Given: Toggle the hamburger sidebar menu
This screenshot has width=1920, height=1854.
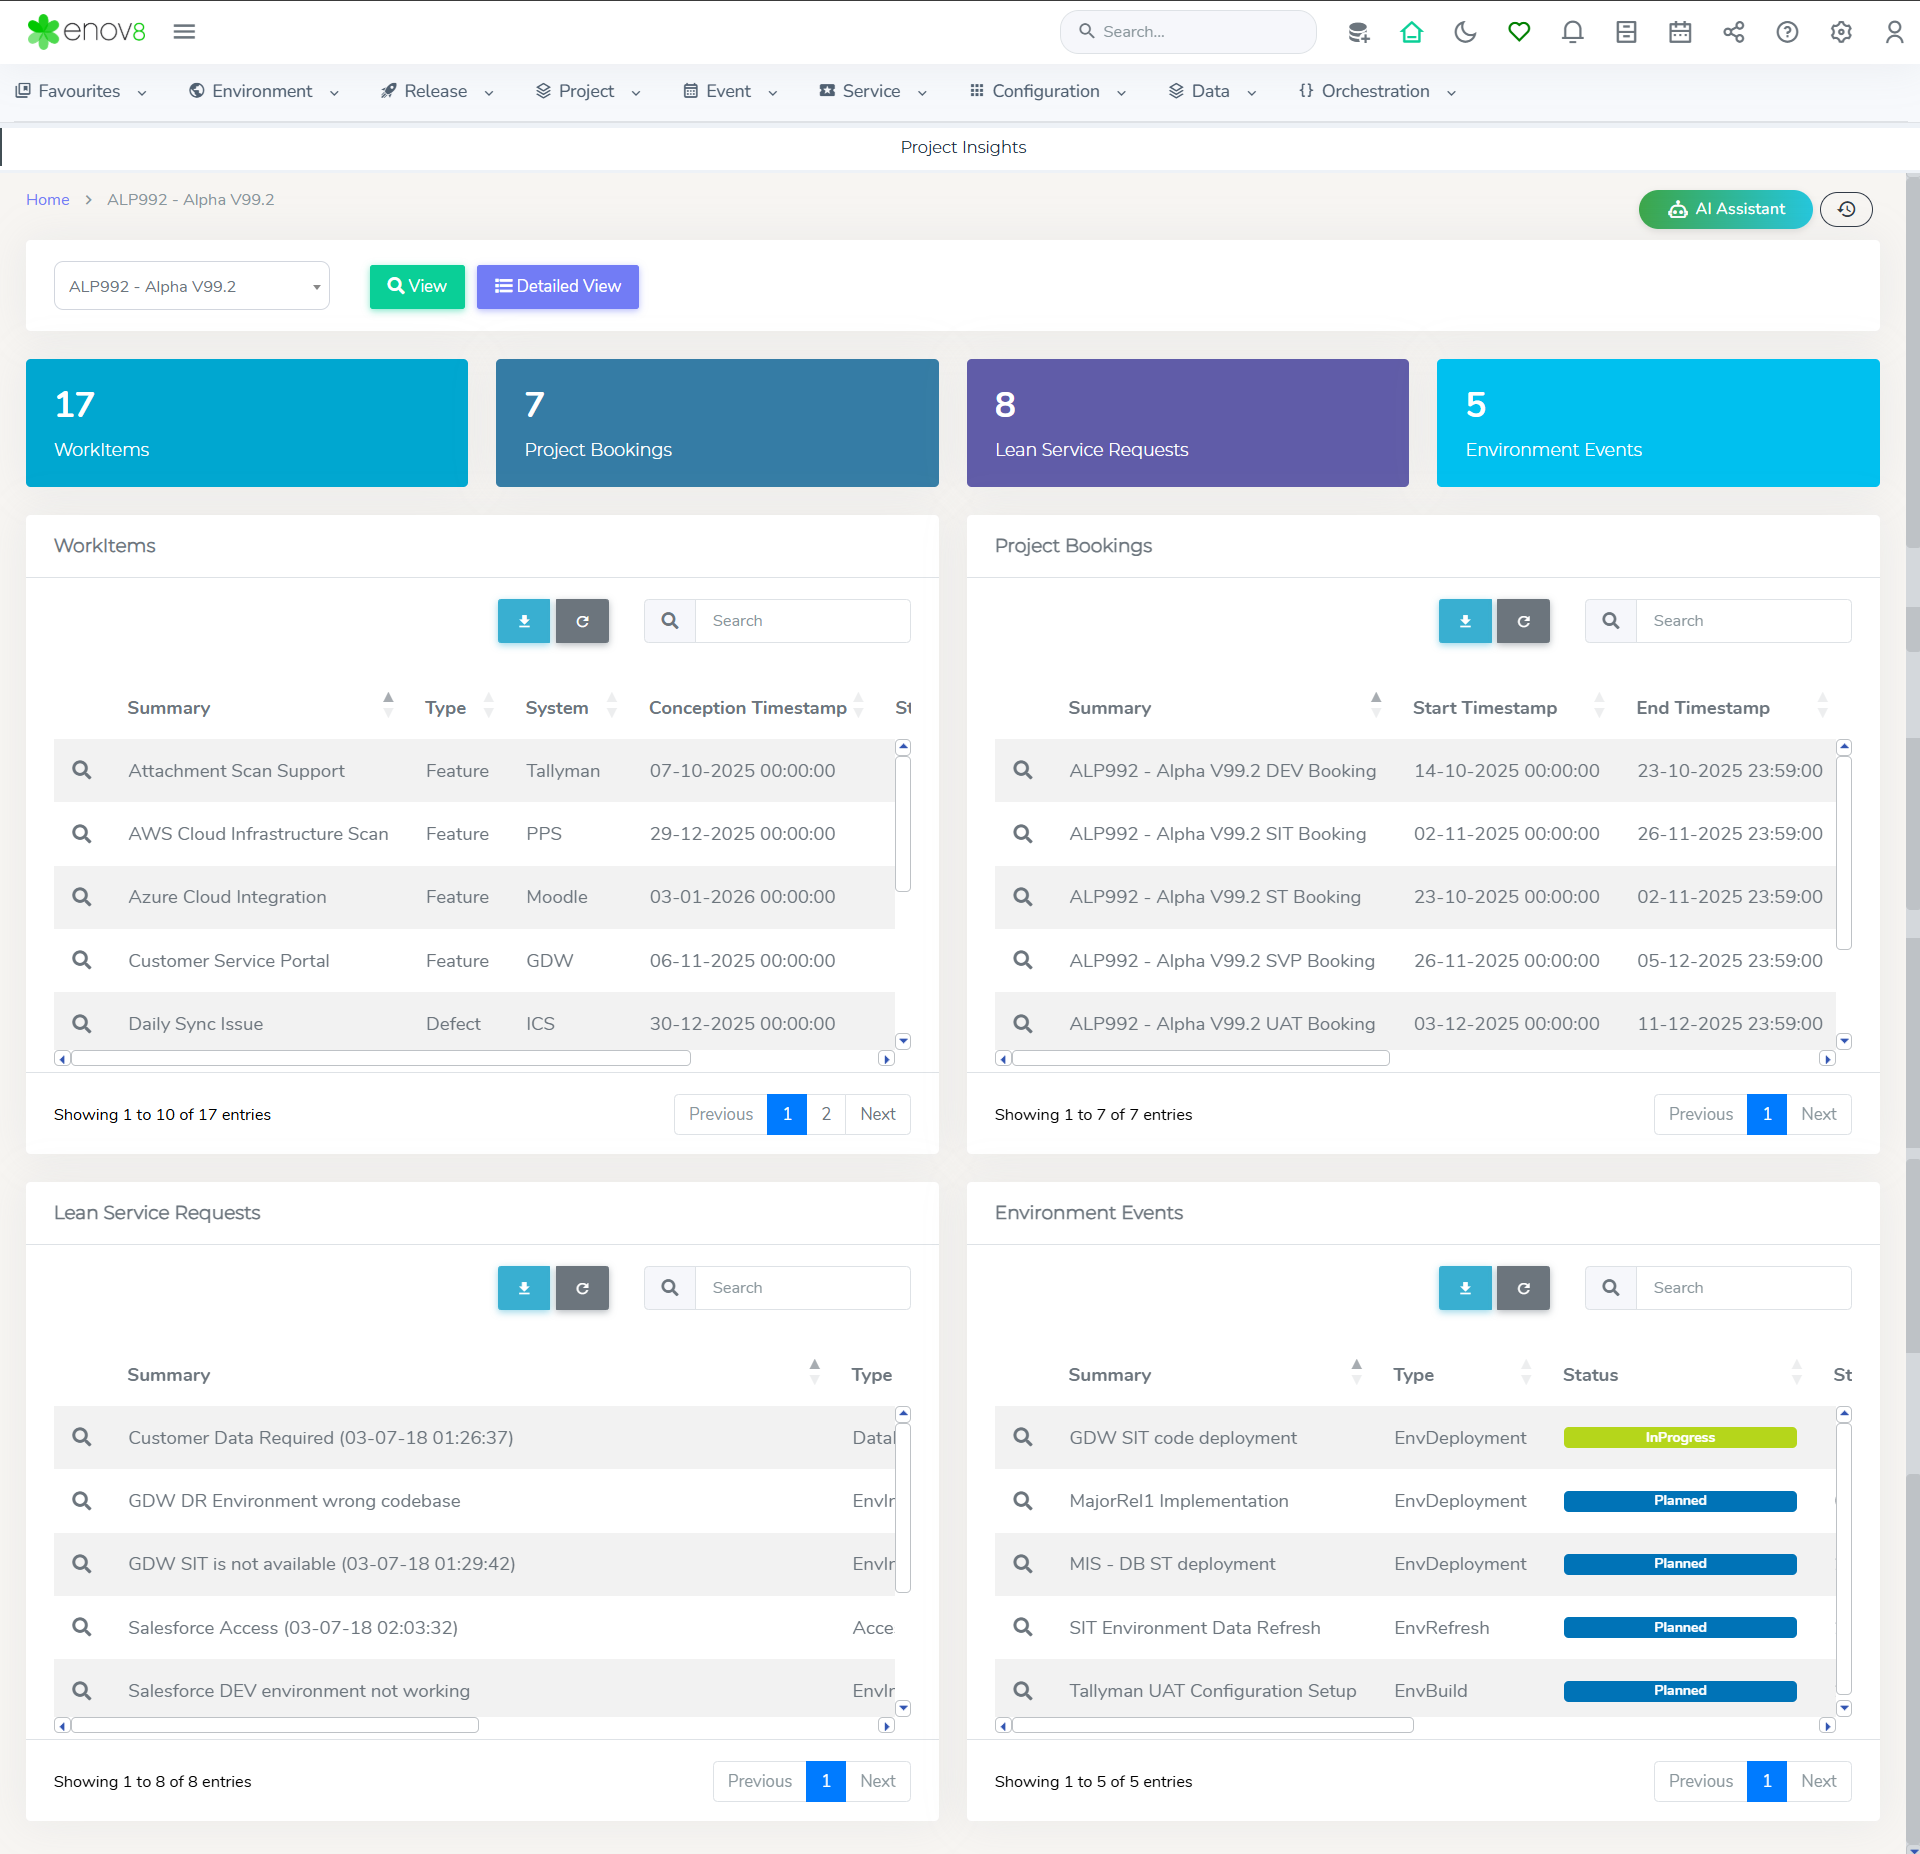Looking at the screenshot, I should (184, 32).
